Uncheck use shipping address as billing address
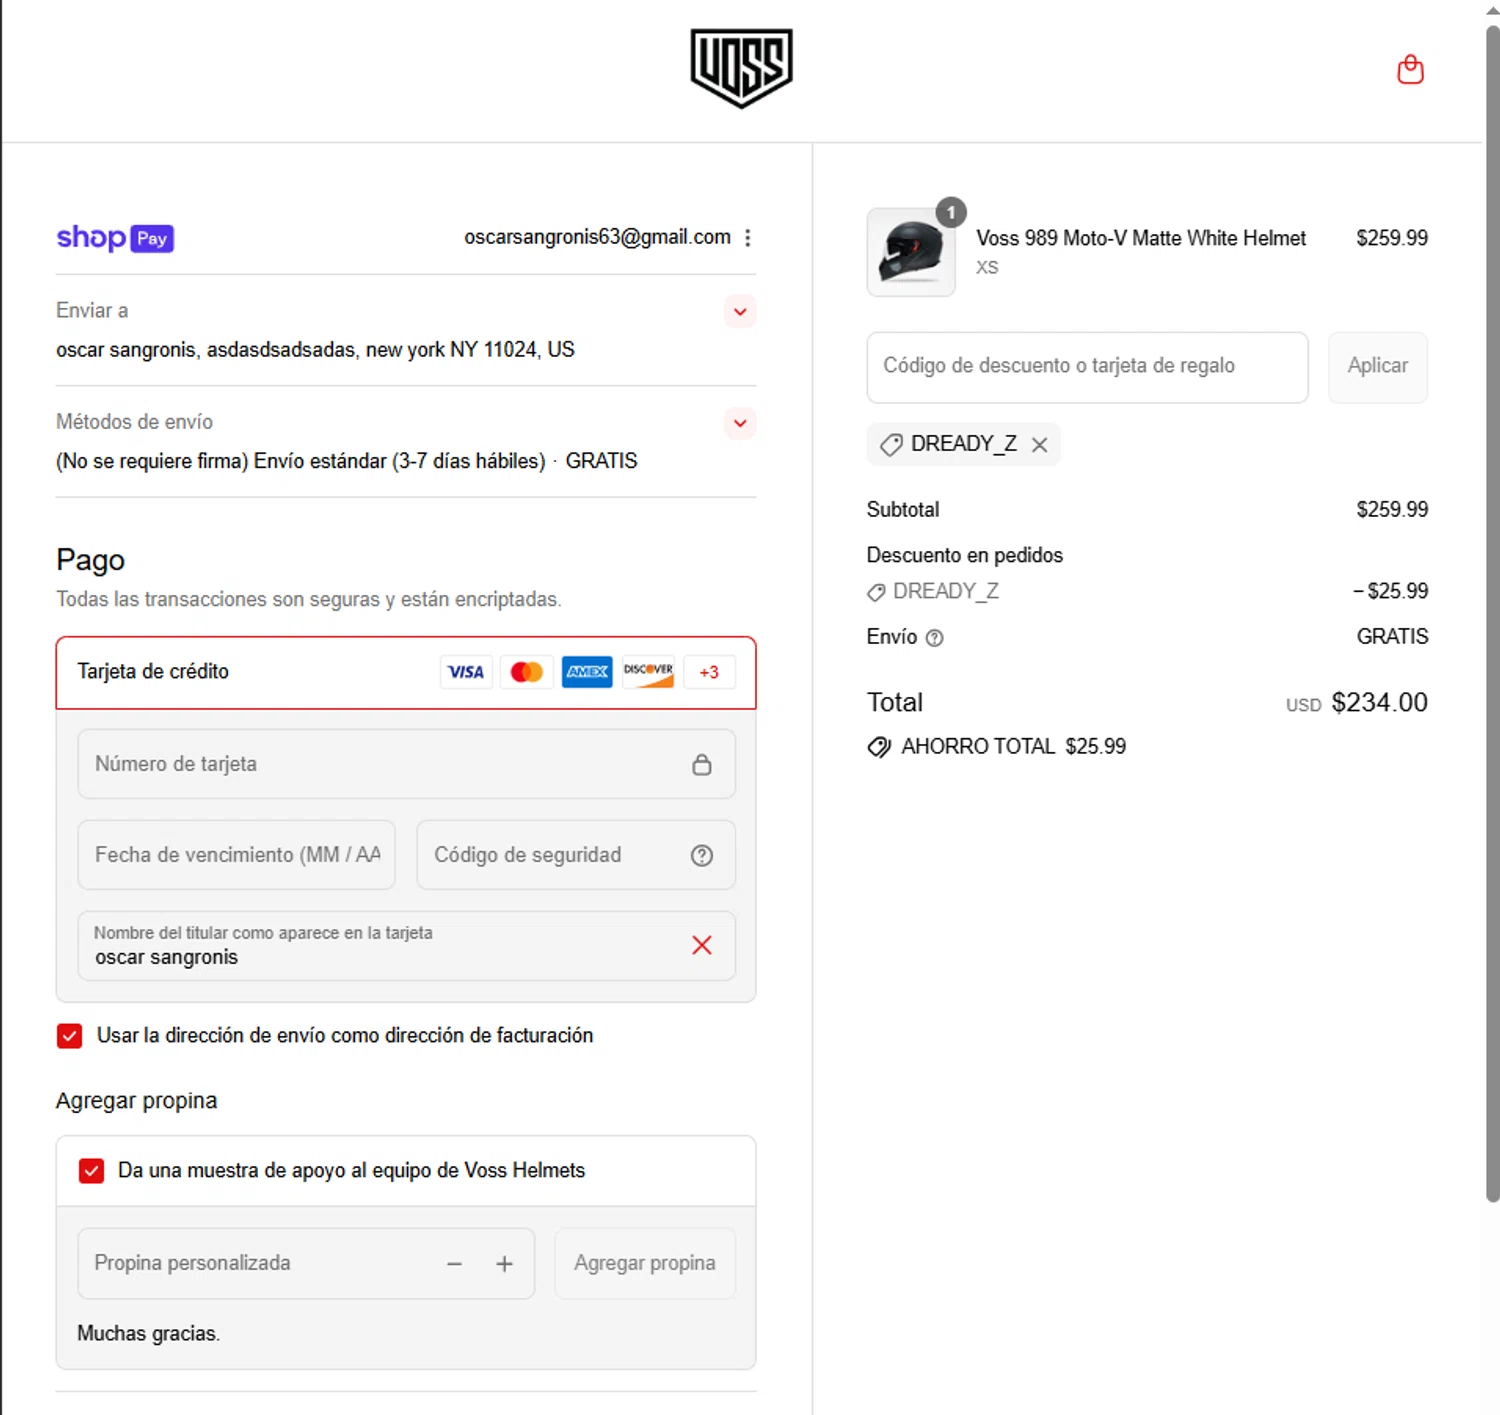Screen dimensions: 1500x1415 [69, 1036]
